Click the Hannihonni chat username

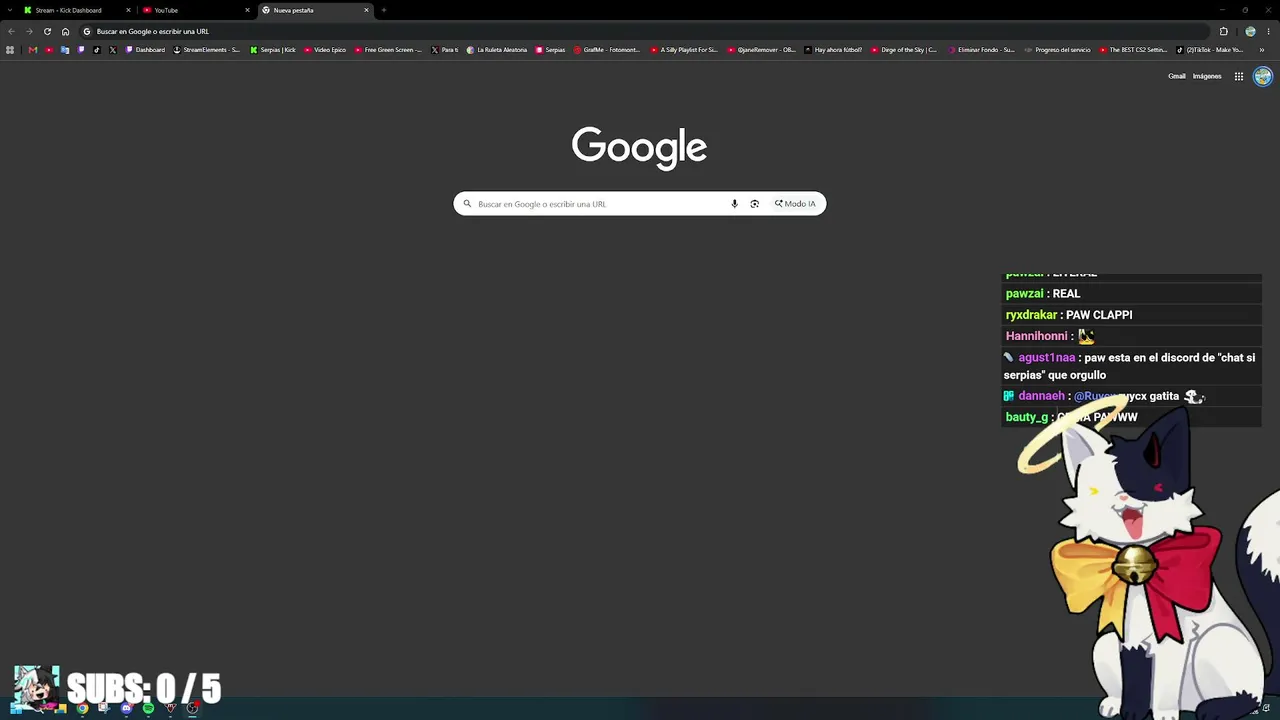click(x=1036, y=336)
